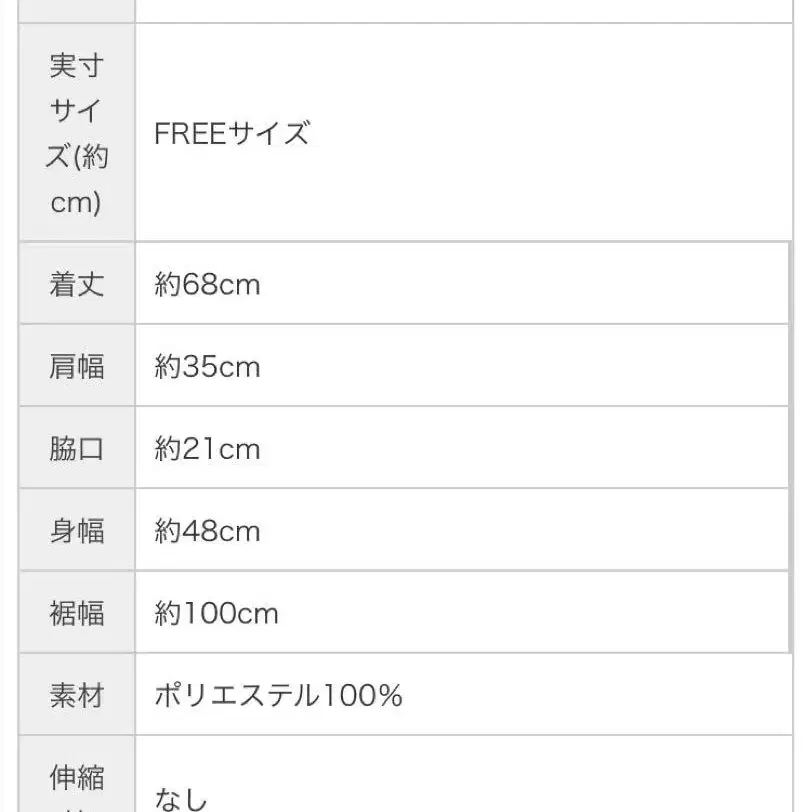Screen dimensions: 812x812
Task: Select the 約100cm hem width value
Action: 216,612
